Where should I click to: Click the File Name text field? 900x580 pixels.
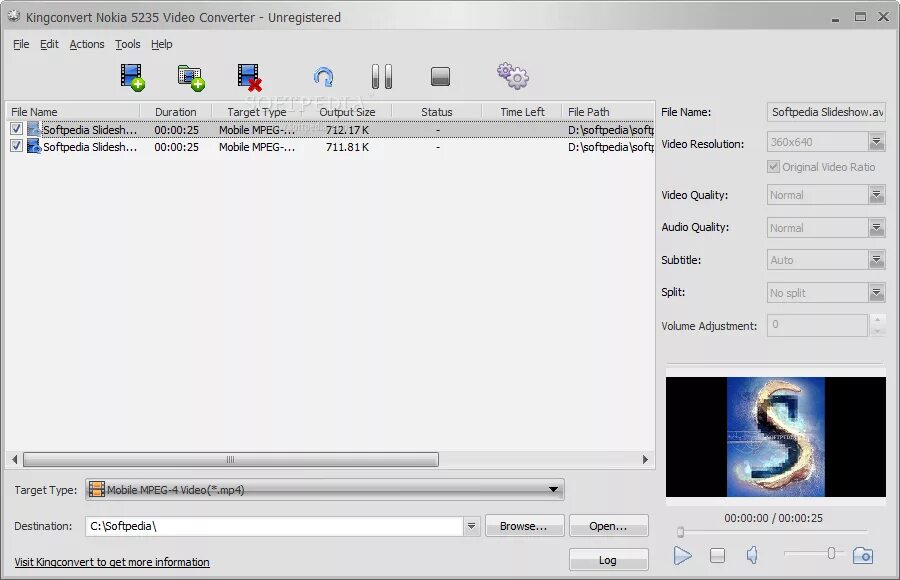click(826, 112)
